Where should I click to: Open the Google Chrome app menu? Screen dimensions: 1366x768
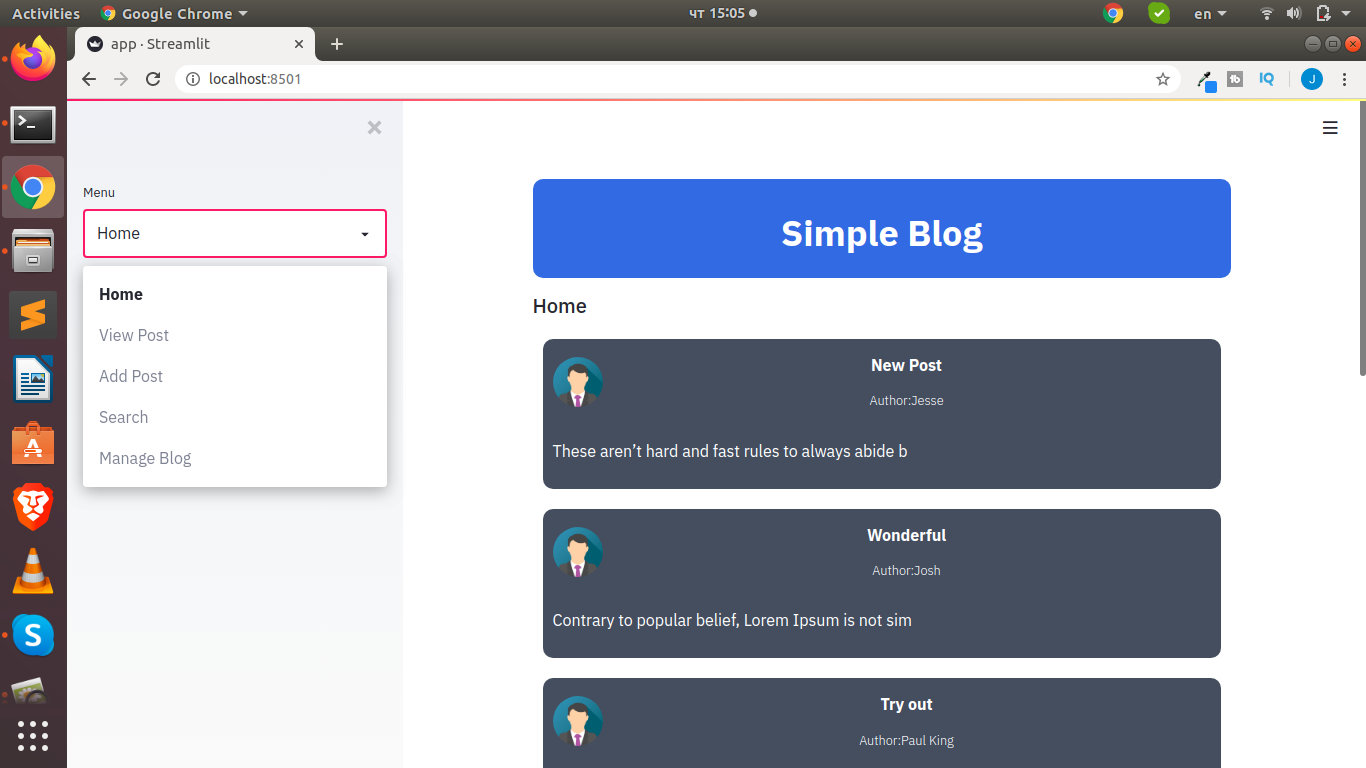coord(175,13)
